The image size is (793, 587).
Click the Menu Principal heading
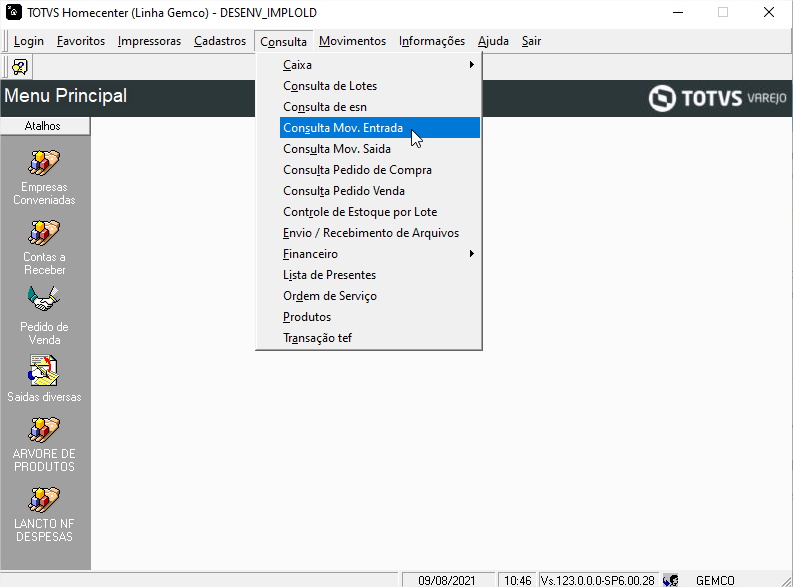[66, 96]
